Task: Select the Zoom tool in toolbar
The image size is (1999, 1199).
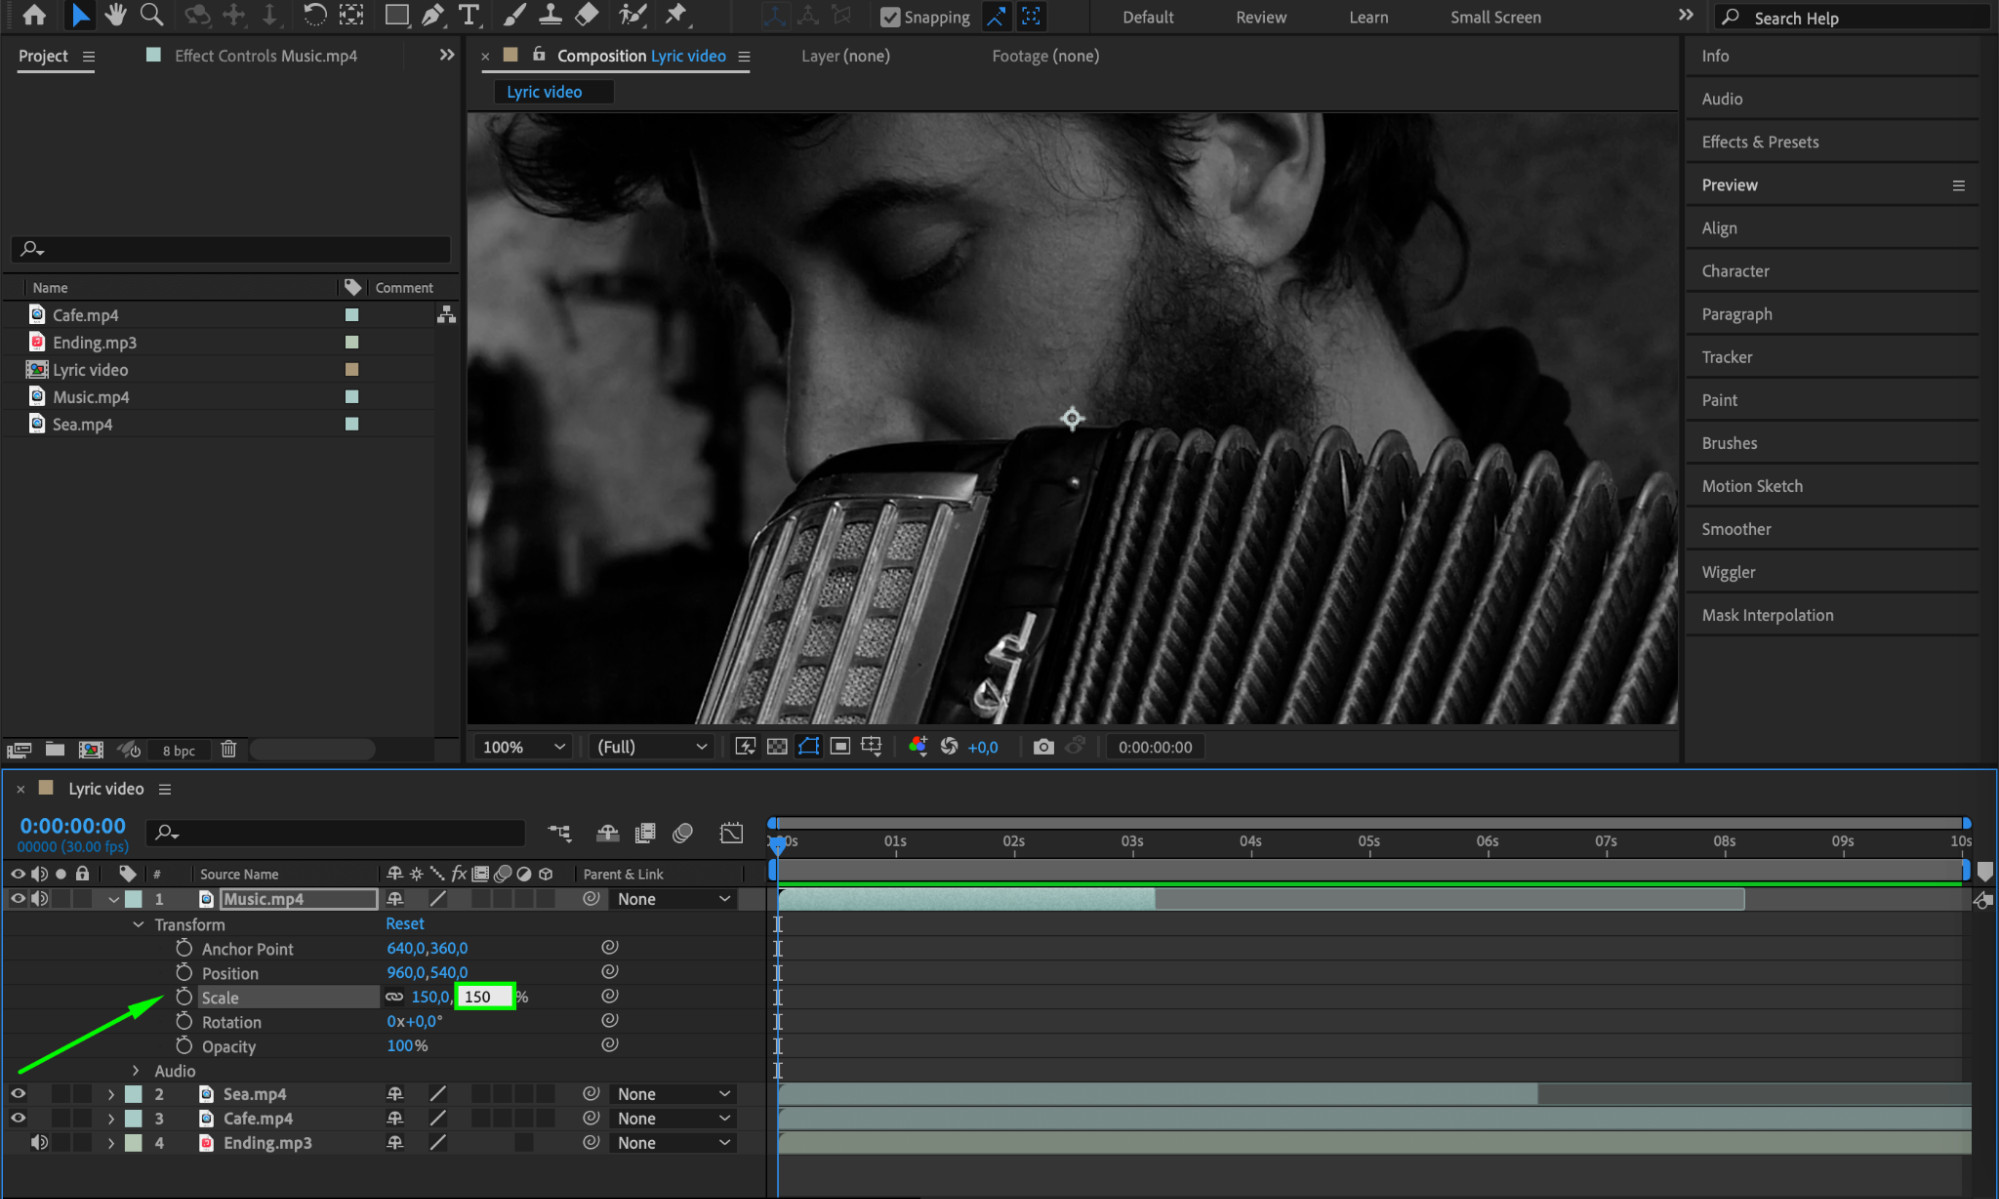Action: pyautogui.click(x=151, y=14)
